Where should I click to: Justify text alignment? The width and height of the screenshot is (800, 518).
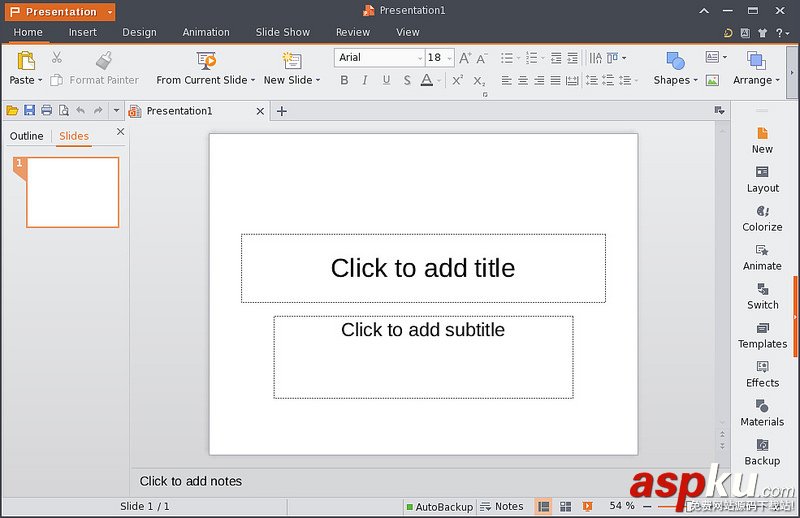click(x=556, y=80)
